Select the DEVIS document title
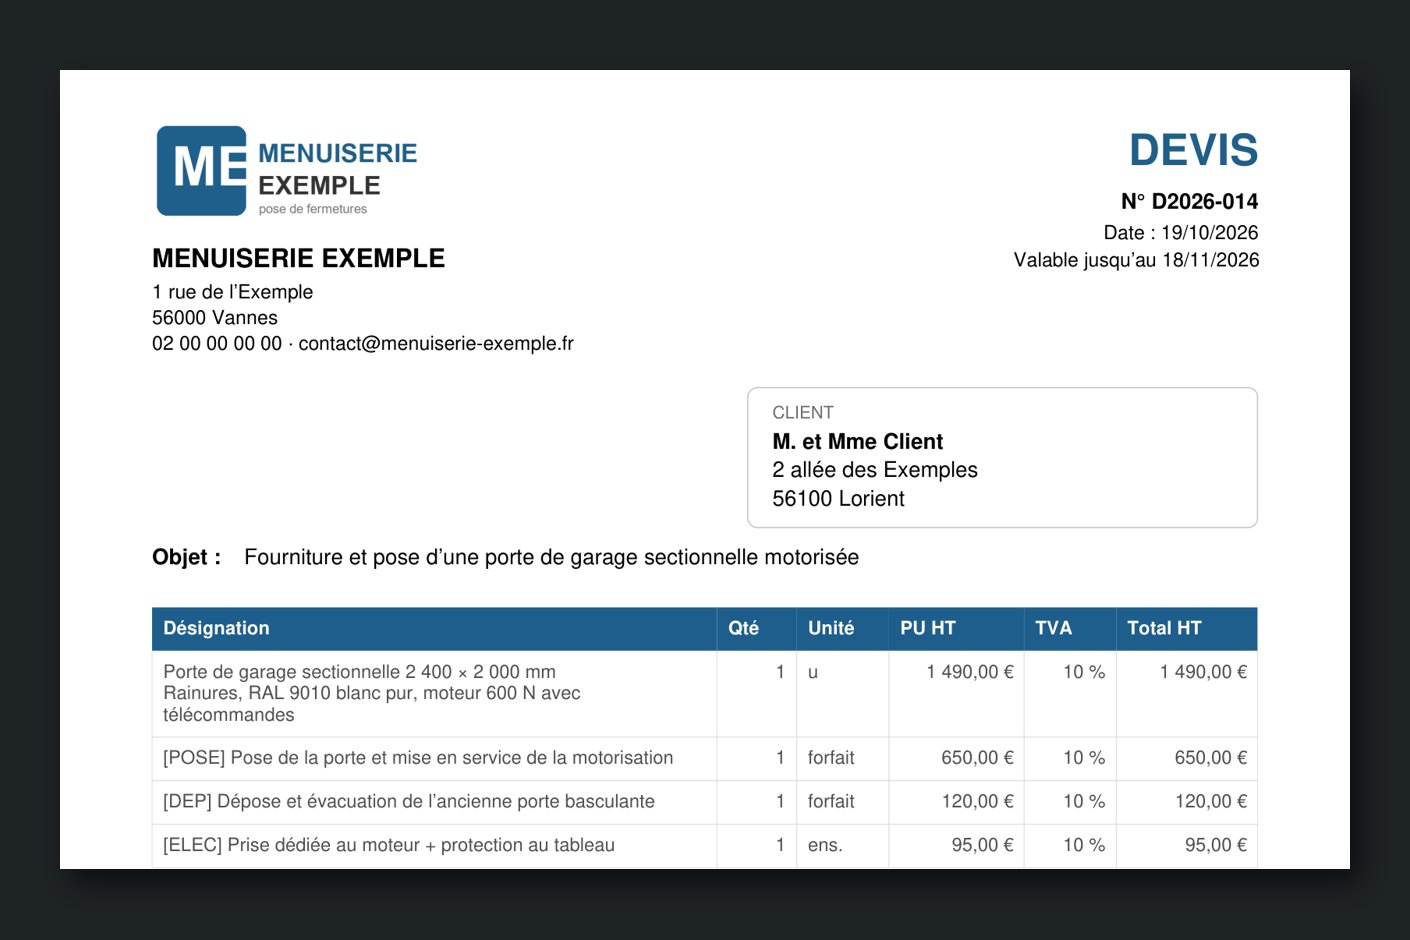 (1193, 150)
